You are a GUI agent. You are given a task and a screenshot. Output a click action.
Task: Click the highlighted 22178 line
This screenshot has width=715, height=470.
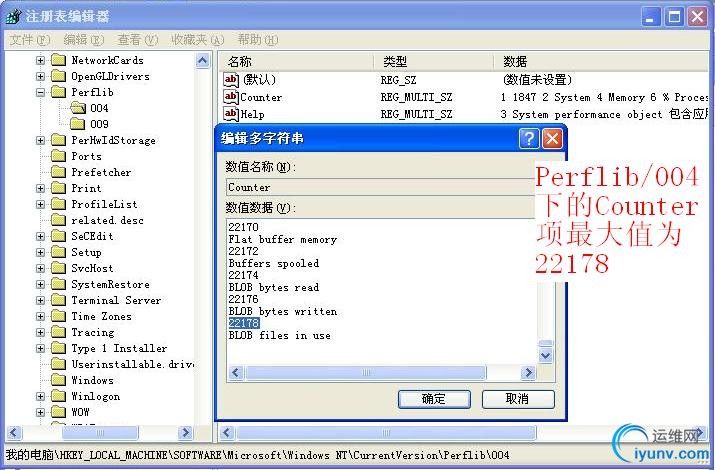(244, 323)
